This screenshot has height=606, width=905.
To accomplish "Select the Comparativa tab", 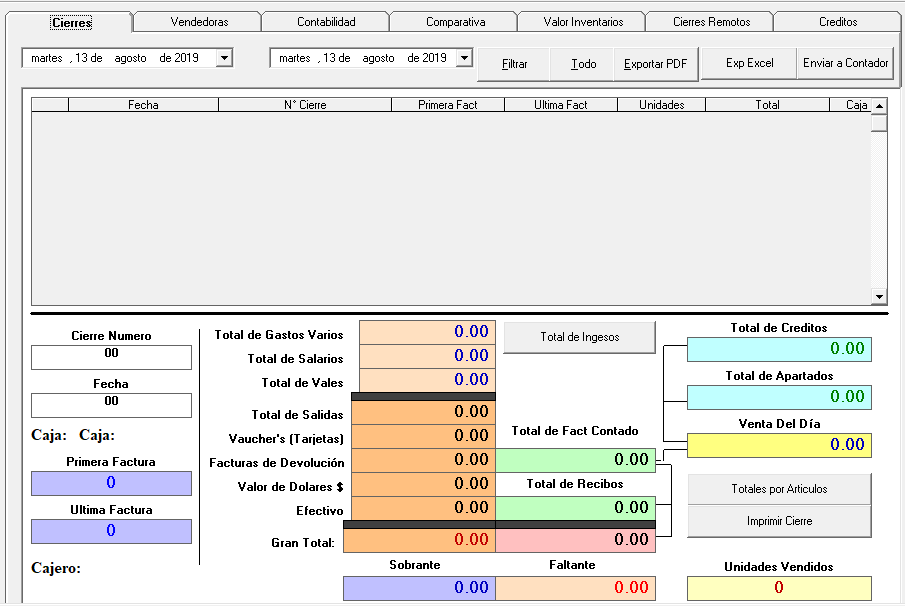I will tap(455, 22).
